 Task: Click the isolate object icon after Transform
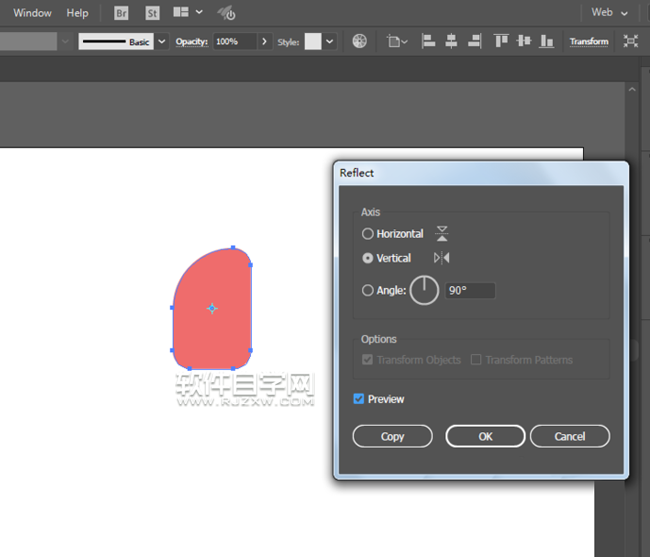630,41
